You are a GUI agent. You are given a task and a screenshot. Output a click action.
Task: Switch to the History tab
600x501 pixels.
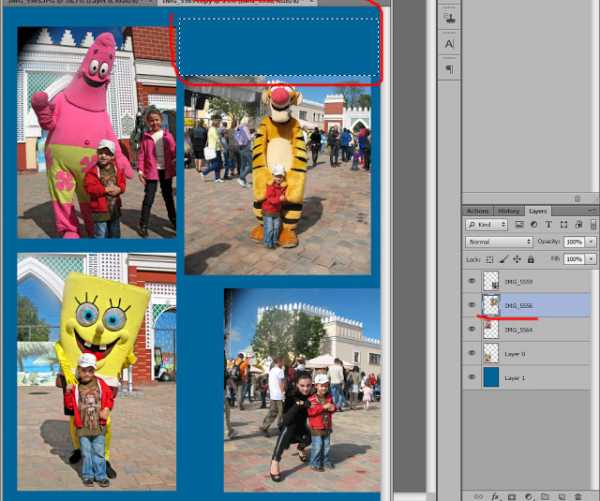click(508, 211)
